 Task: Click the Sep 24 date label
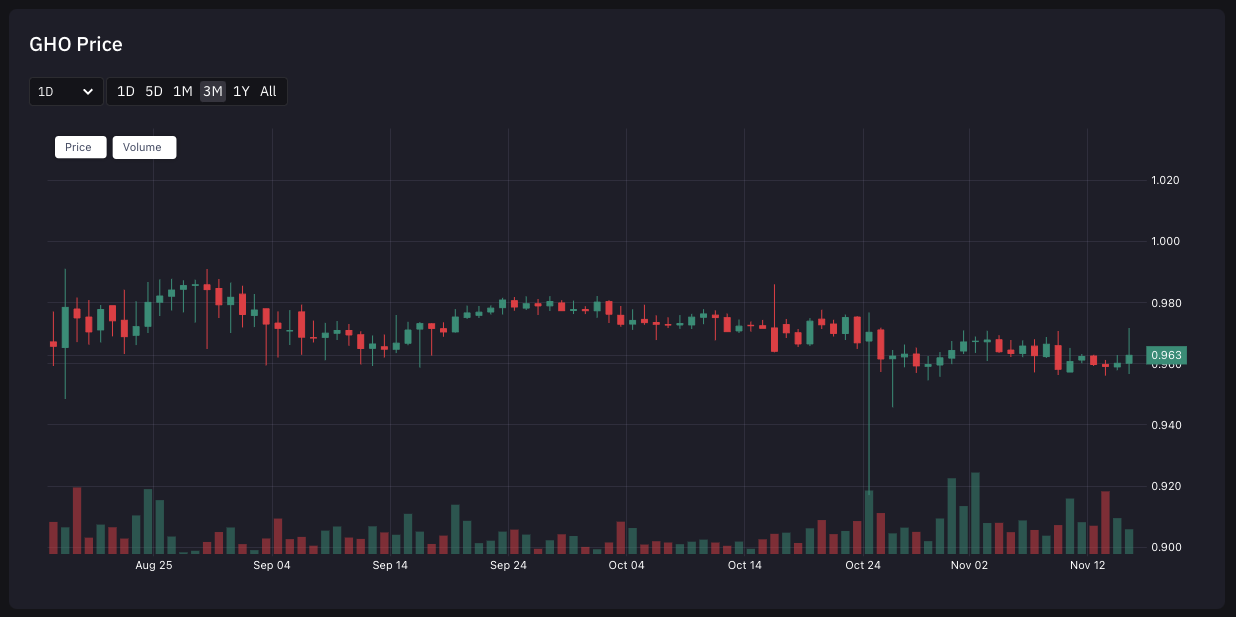[508, 566]
